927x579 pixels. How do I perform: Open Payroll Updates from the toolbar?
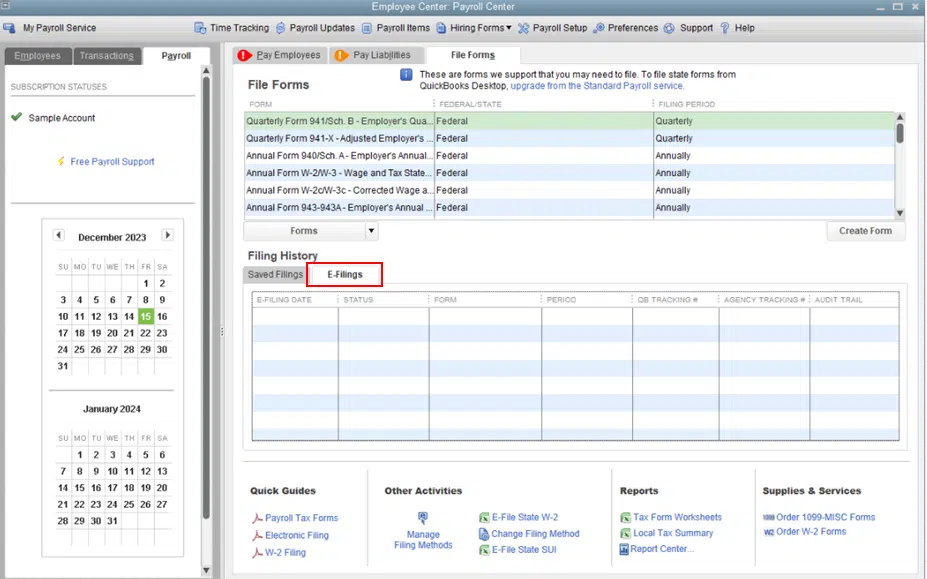coord(281,28)
